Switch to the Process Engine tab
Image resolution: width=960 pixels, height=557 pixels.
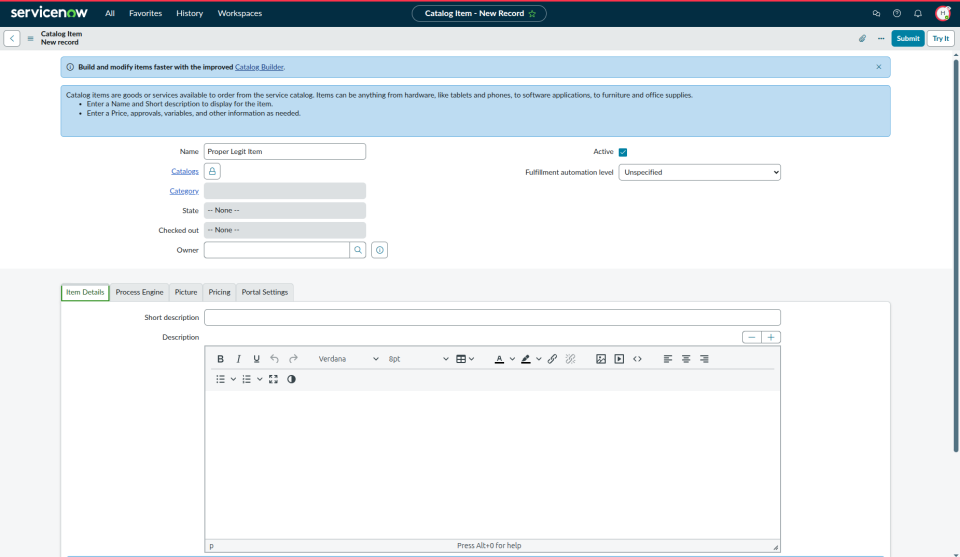click(x=140, y=293)
